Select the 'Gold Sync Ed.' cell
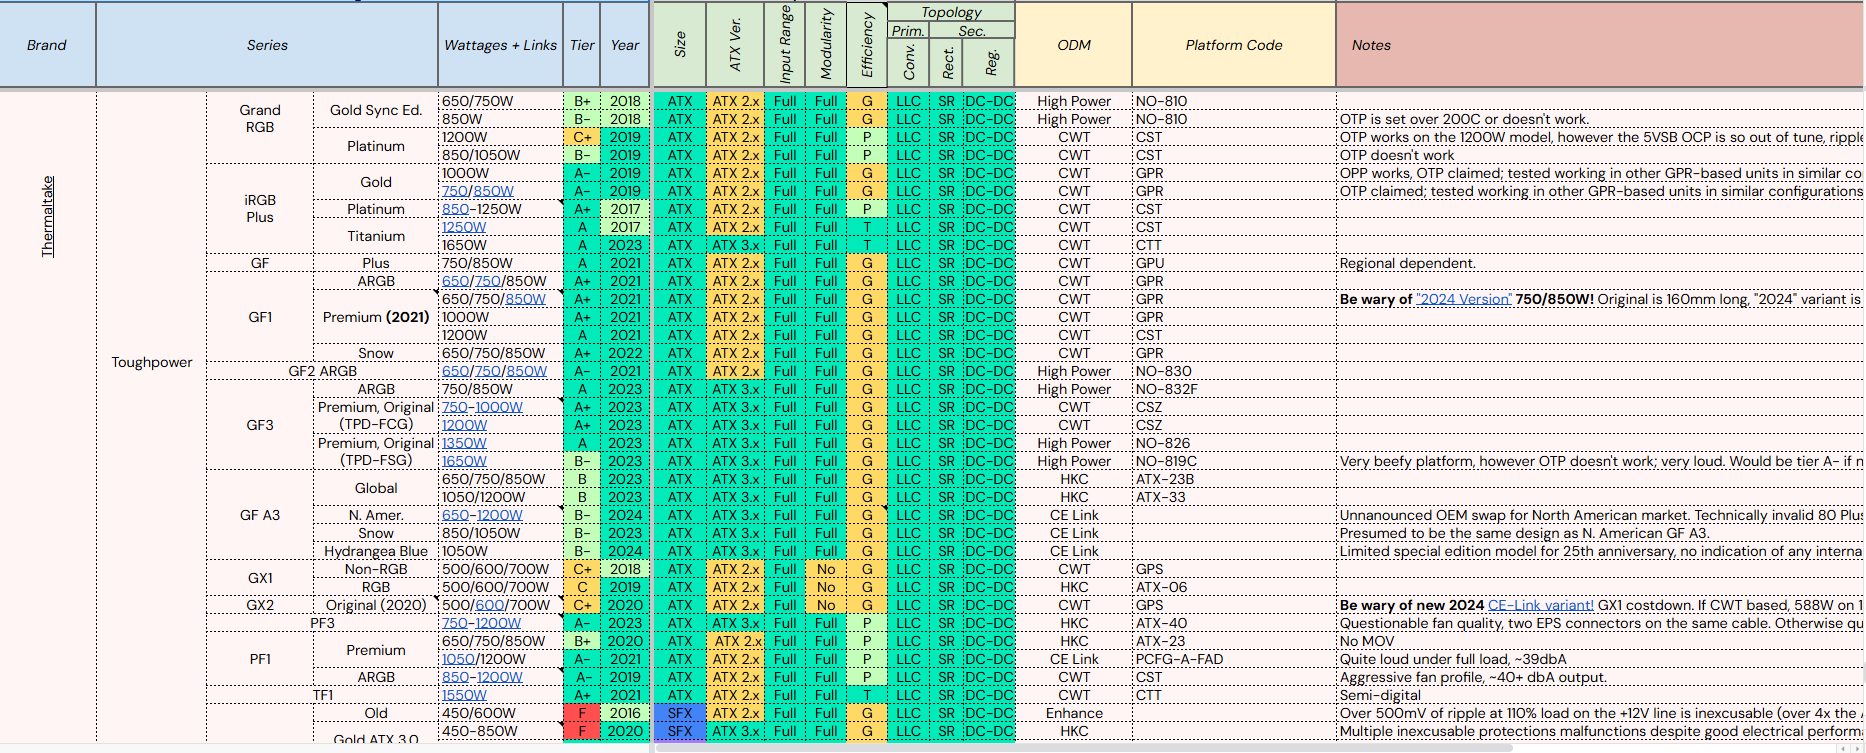 [x=376, y=110]
